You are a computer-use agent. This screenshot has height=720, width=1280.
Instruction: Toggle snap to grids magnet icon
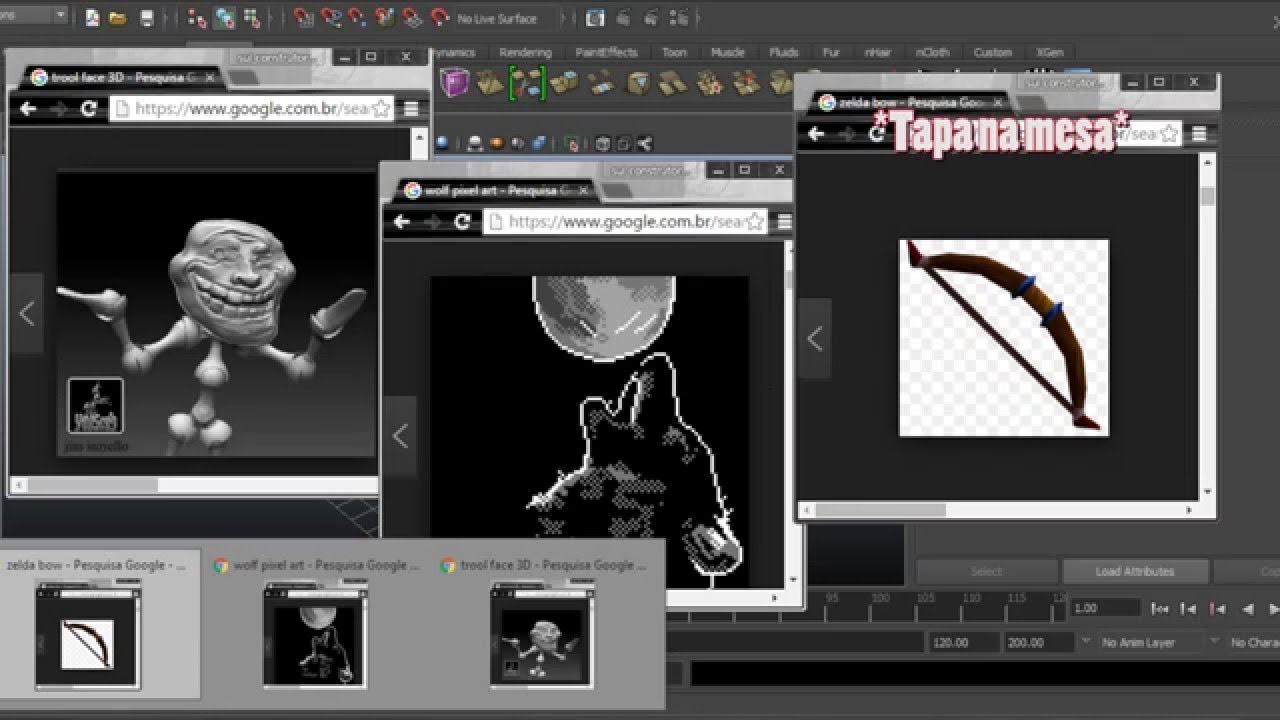304,18
